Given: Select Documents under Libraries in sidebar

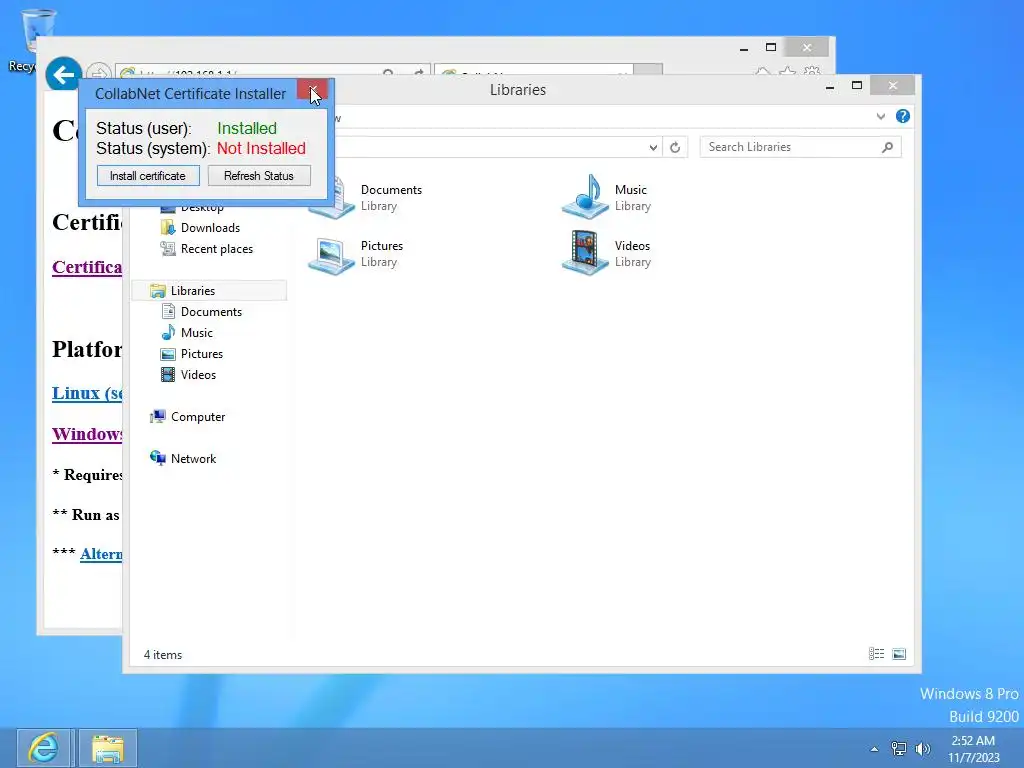Looking at the screenshot, I should 211,312.
